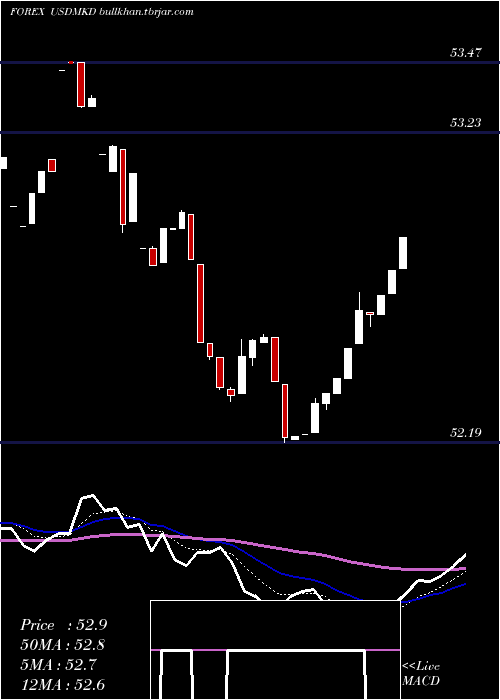500x700 pixels.
Task: Click the FOREX USDMKD bullkhan.tbrjar.com title text
Action: coord(102,12)
